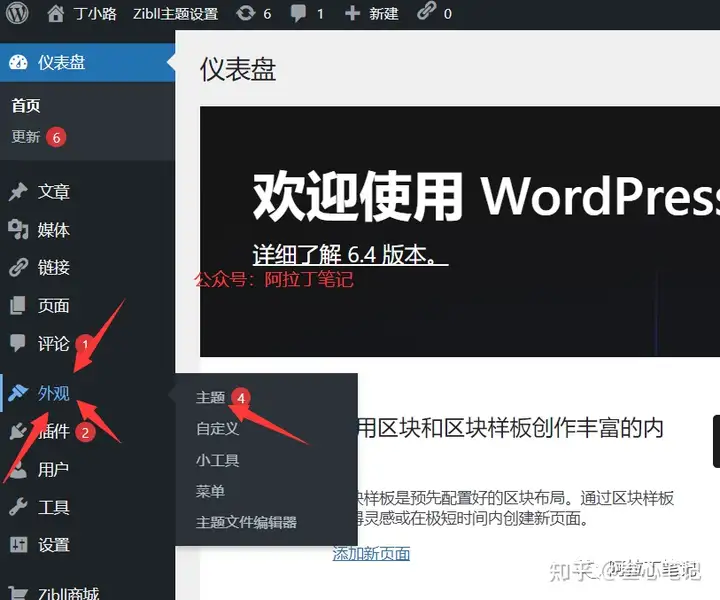Choose 主题 in the 外观 flyout
720x600 pixels.
pyautogui.click(x=210, y=397)
